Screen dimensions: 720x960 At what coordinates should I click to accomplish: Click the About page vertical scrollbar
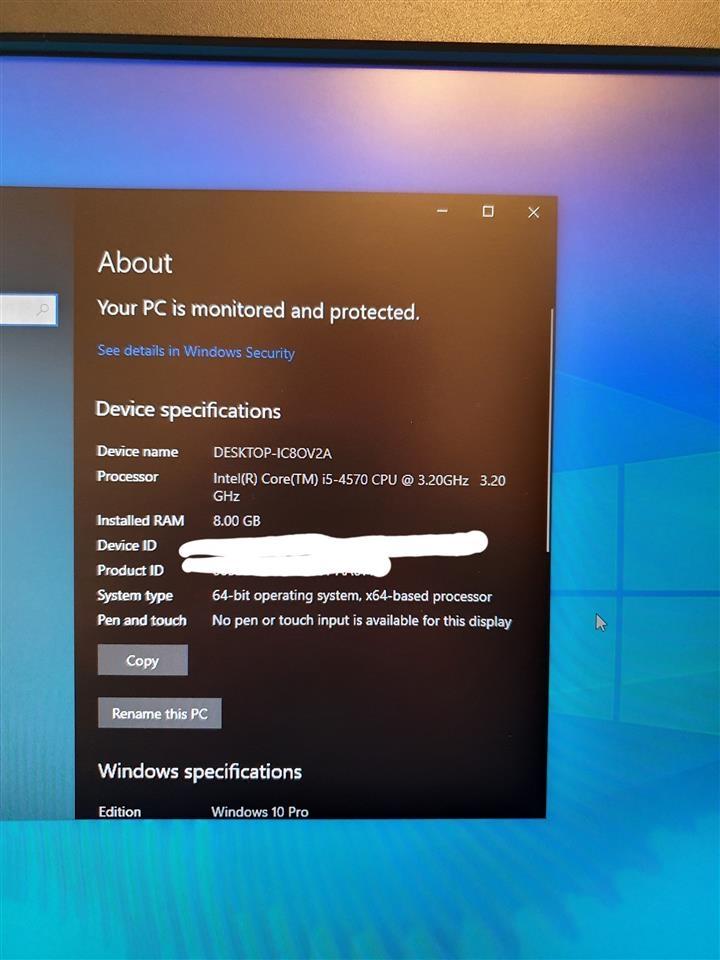(x=549, y=430)
